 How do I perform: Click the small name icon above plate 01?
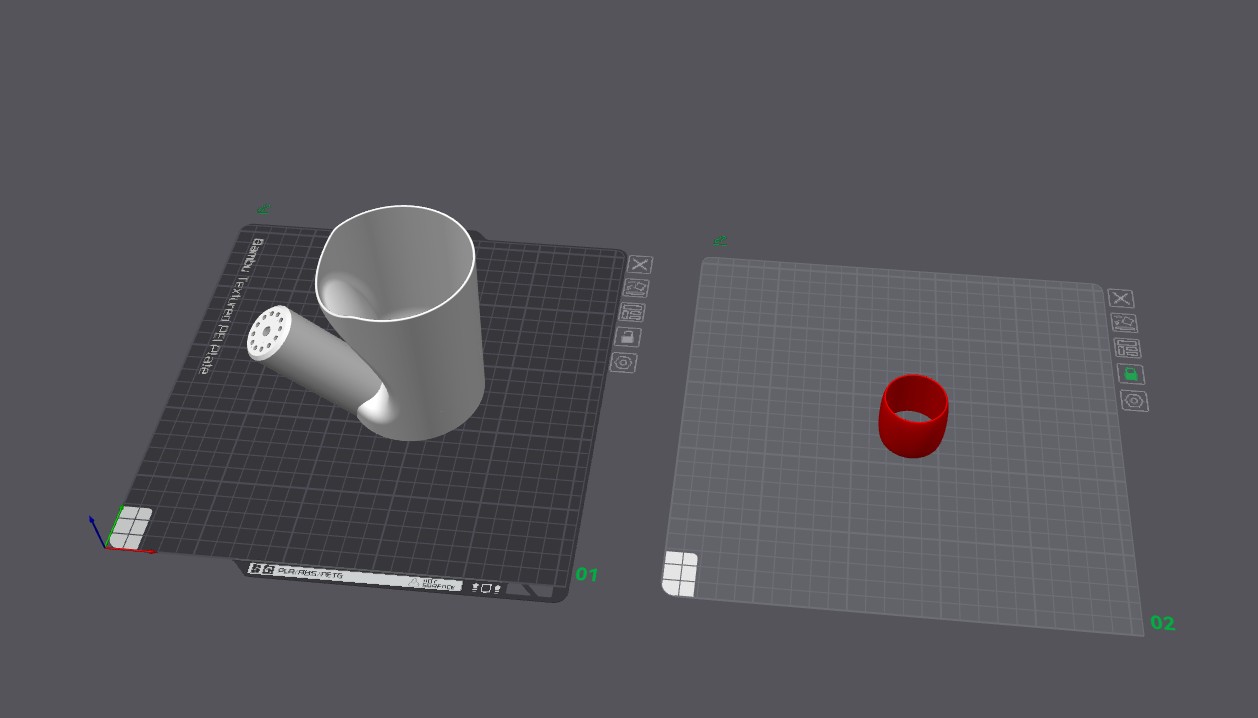coord(263,210)
